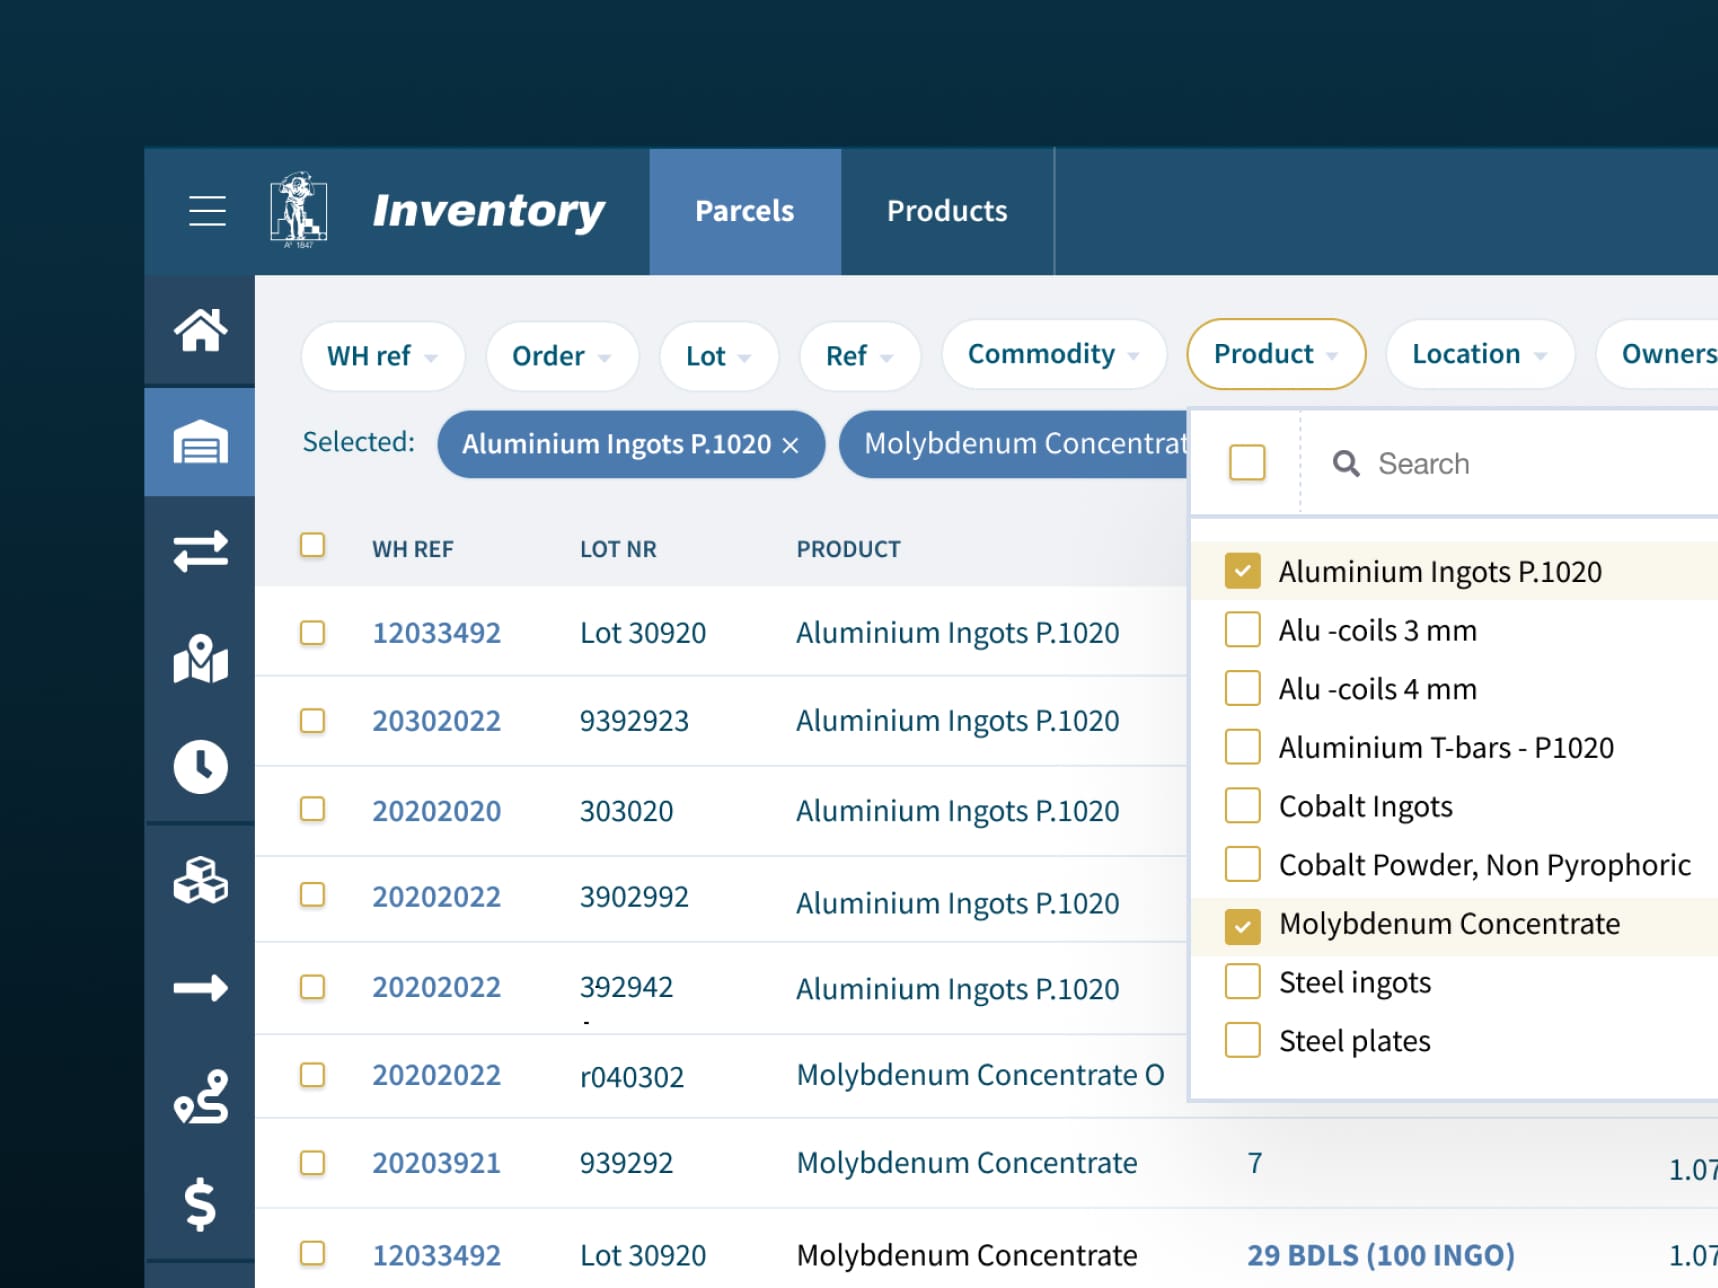Uncheck Aluminium Ingots P.1020 in product list
This screenshot has height=1288, width=1718.
click(x=1242, y=571)
